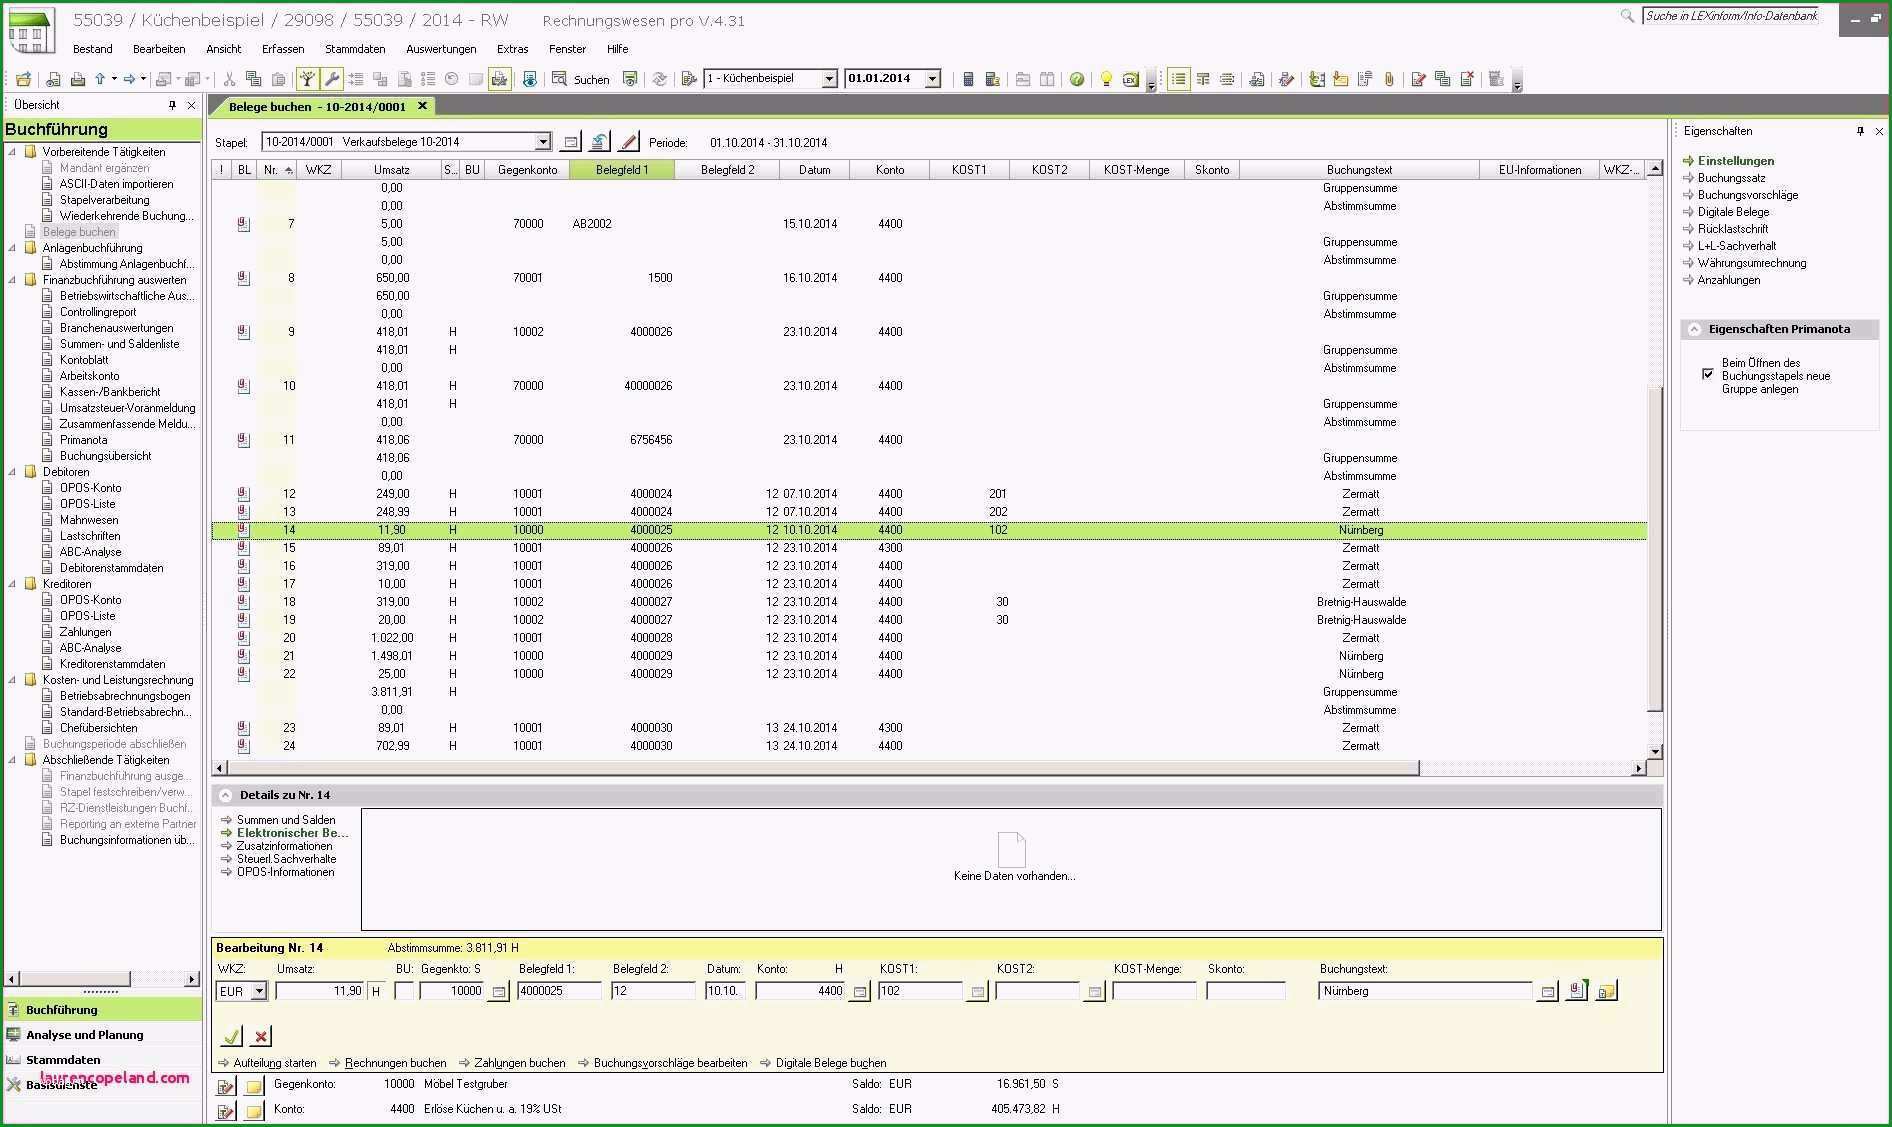This screenshot has height=1127, width=1892.
Task: Open Buchungsvorschläge in Eigenschaften panel
Action: (1747, 195)
